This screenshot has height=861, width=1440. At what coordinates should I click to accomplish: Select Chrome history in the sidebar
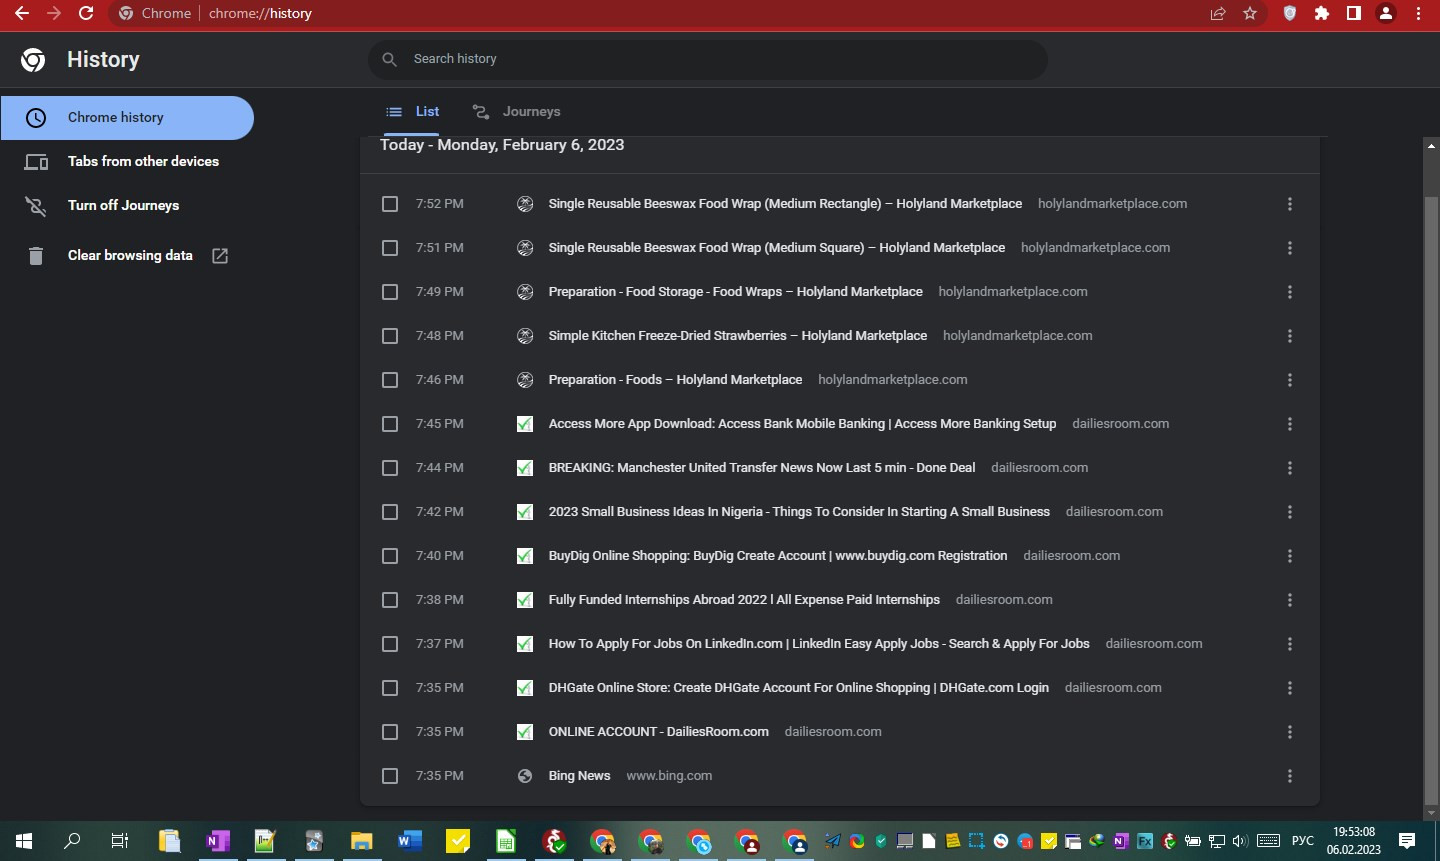[x=127, y=118]
